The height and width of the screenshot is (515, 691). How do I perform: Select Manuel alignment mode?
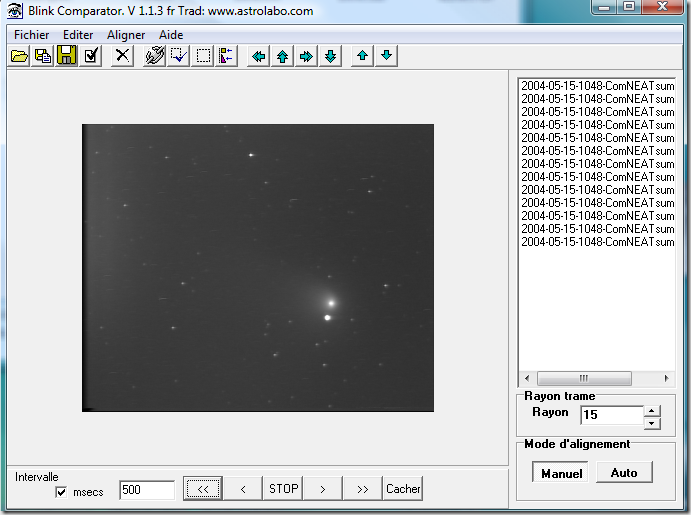click(561, 473)
